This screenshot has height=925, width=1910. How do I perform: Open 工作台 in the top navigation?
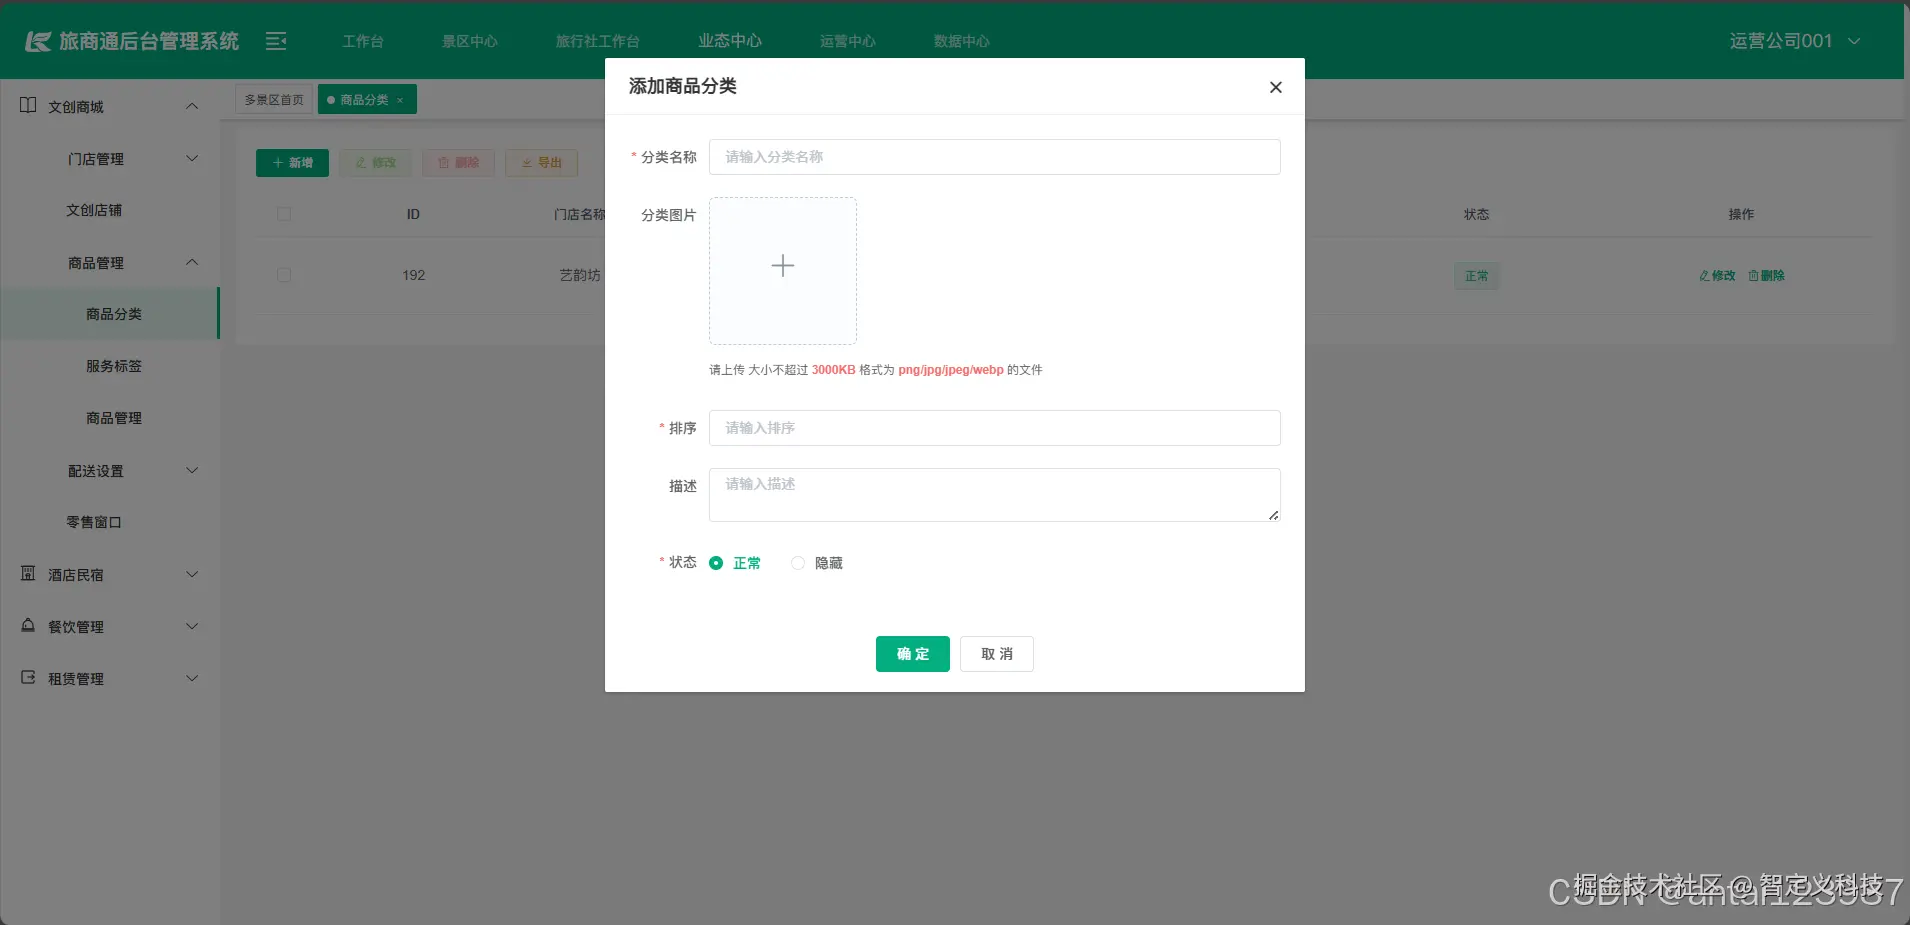pos(363,41)
